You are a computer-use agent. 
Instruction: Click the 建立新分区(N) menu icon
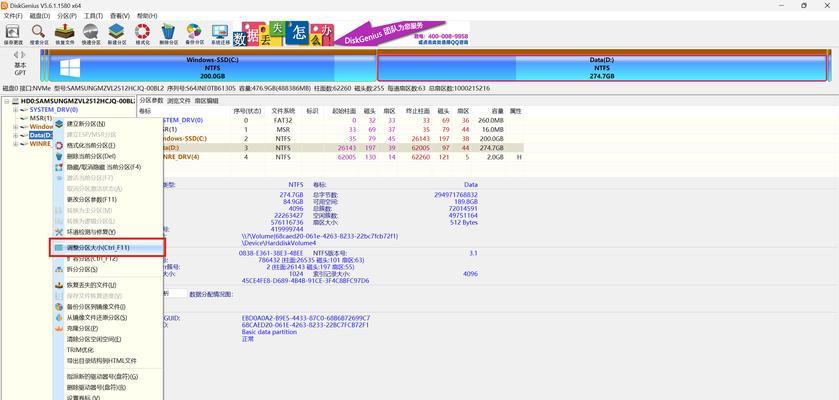[59, 124]
